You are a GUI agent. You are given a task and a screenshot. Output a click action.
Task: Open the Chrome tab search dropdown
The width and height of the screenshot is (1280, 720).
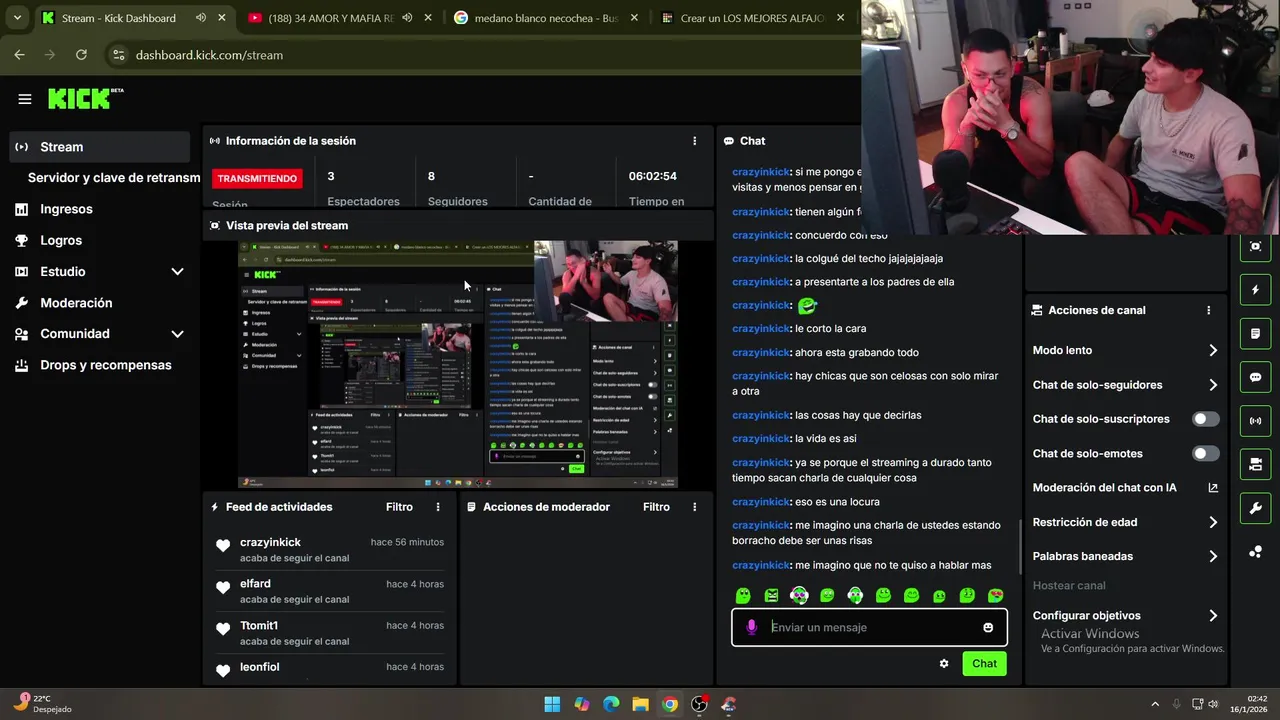tap(17, 18)
